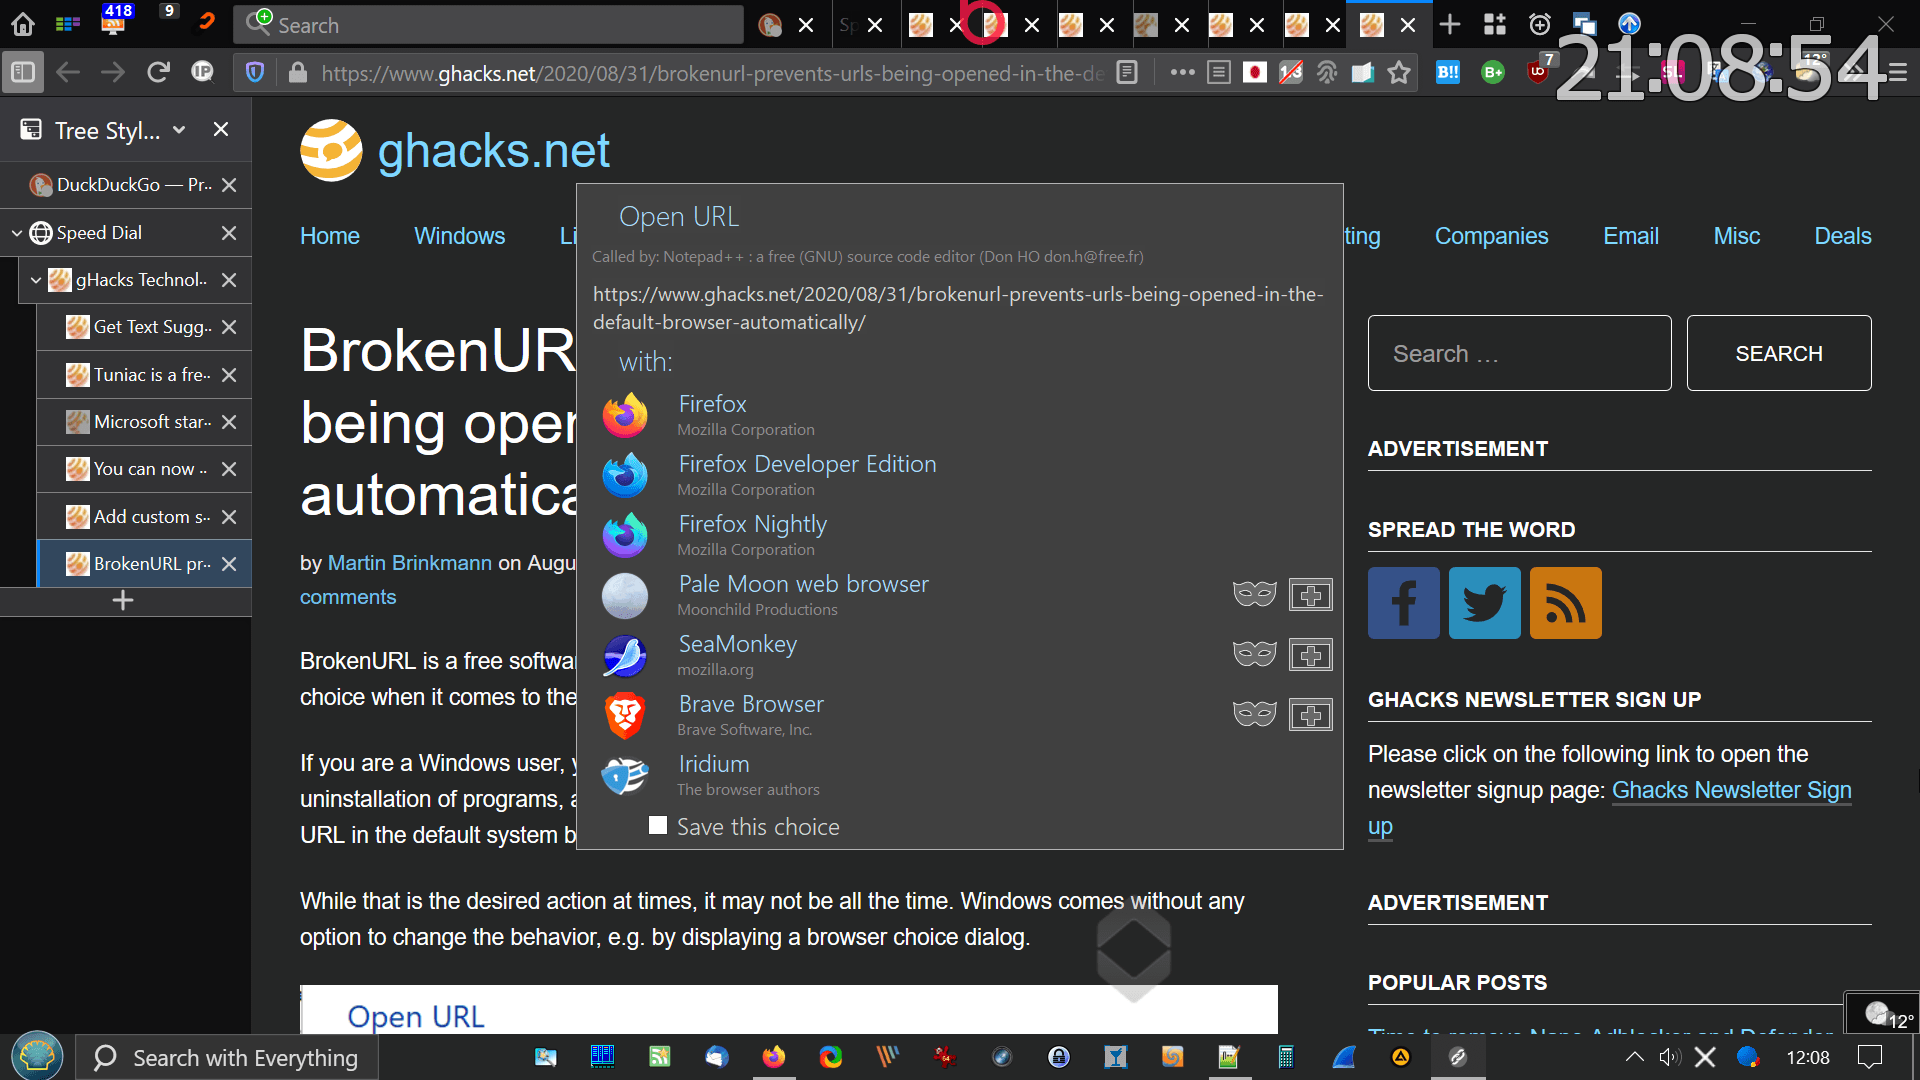
Task: Open the Ghacks Newsletter Sign up link
Action: [x=1731, y=790]
